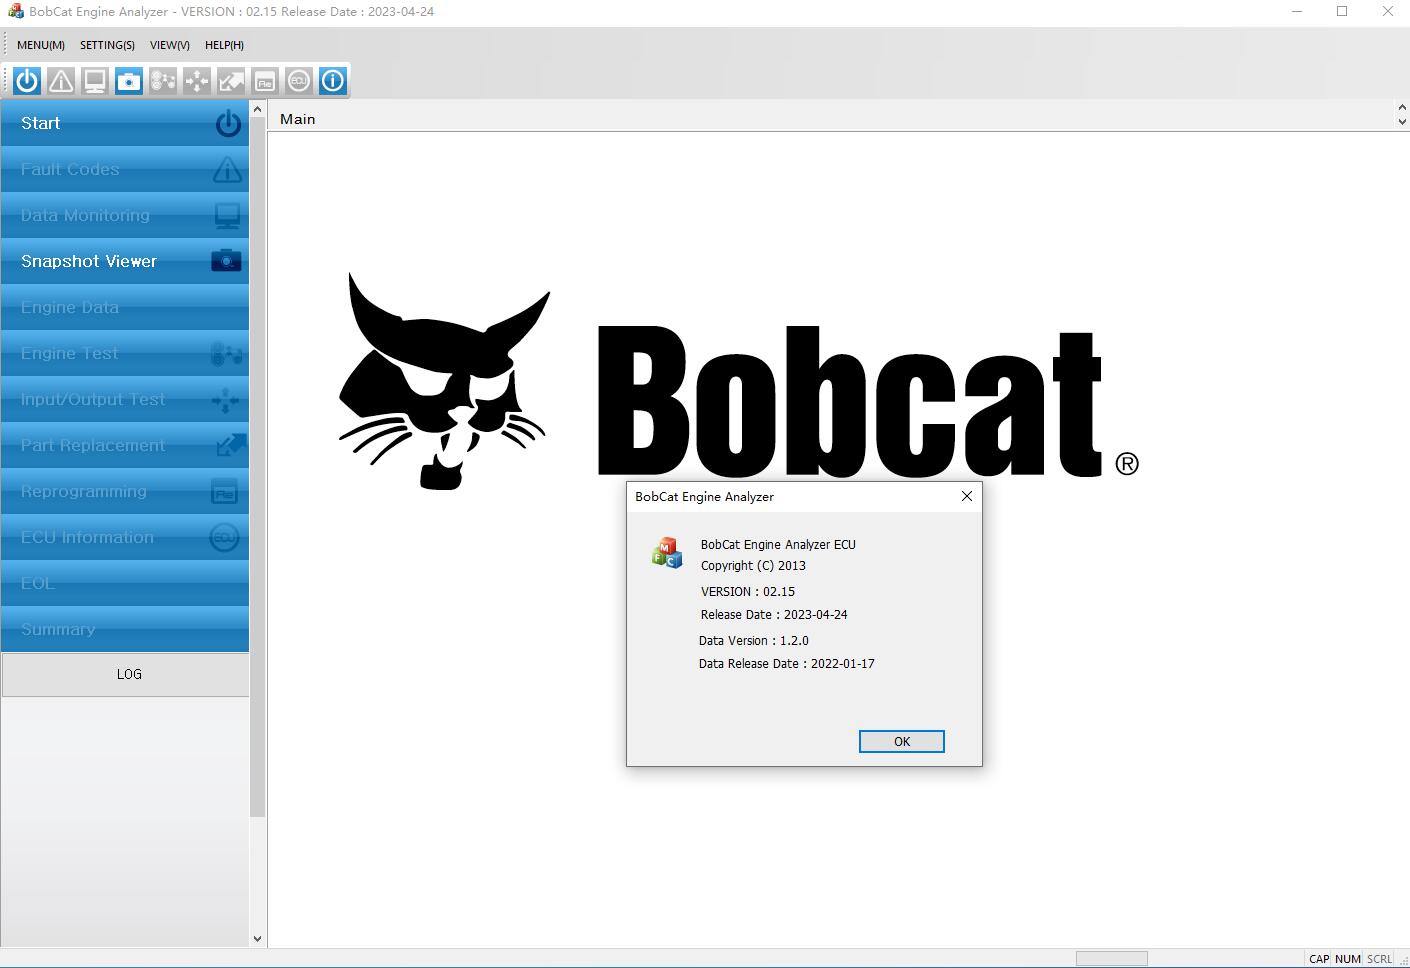Maximize the main application window
The width and height of the screenshot is (1410, 968).
point(1342,11)
